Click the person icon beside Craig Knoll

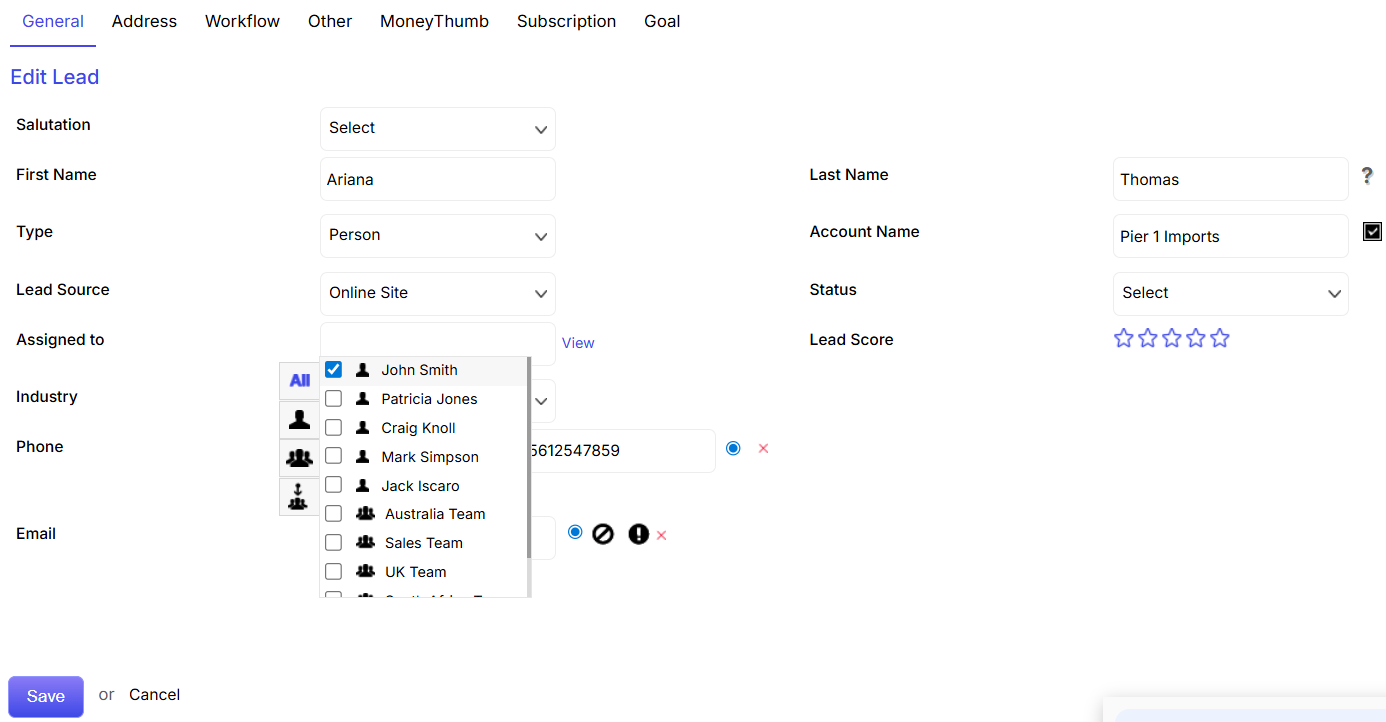click(362, 427)
